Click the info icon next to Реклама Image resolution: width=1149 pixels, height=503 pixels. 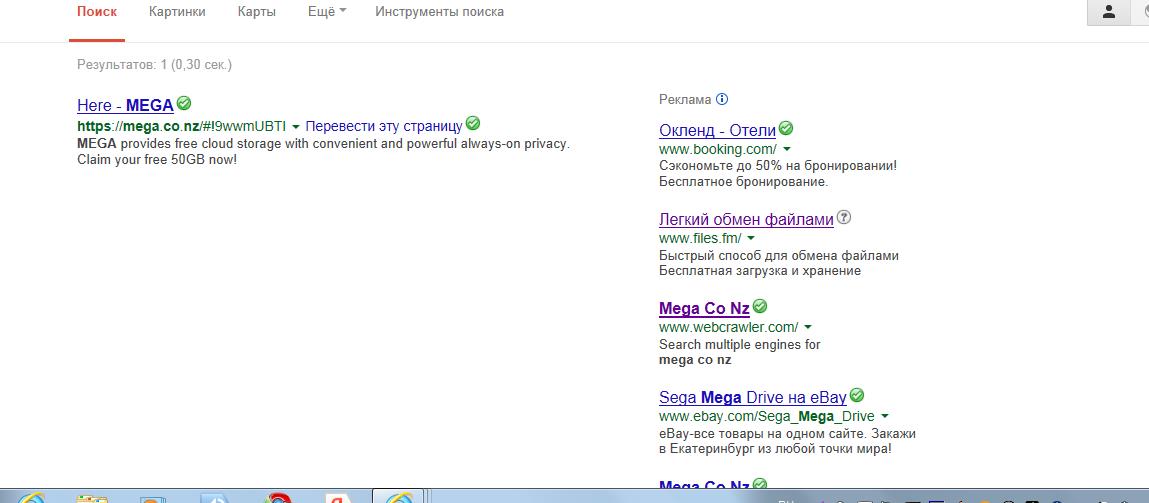point(722,99)
